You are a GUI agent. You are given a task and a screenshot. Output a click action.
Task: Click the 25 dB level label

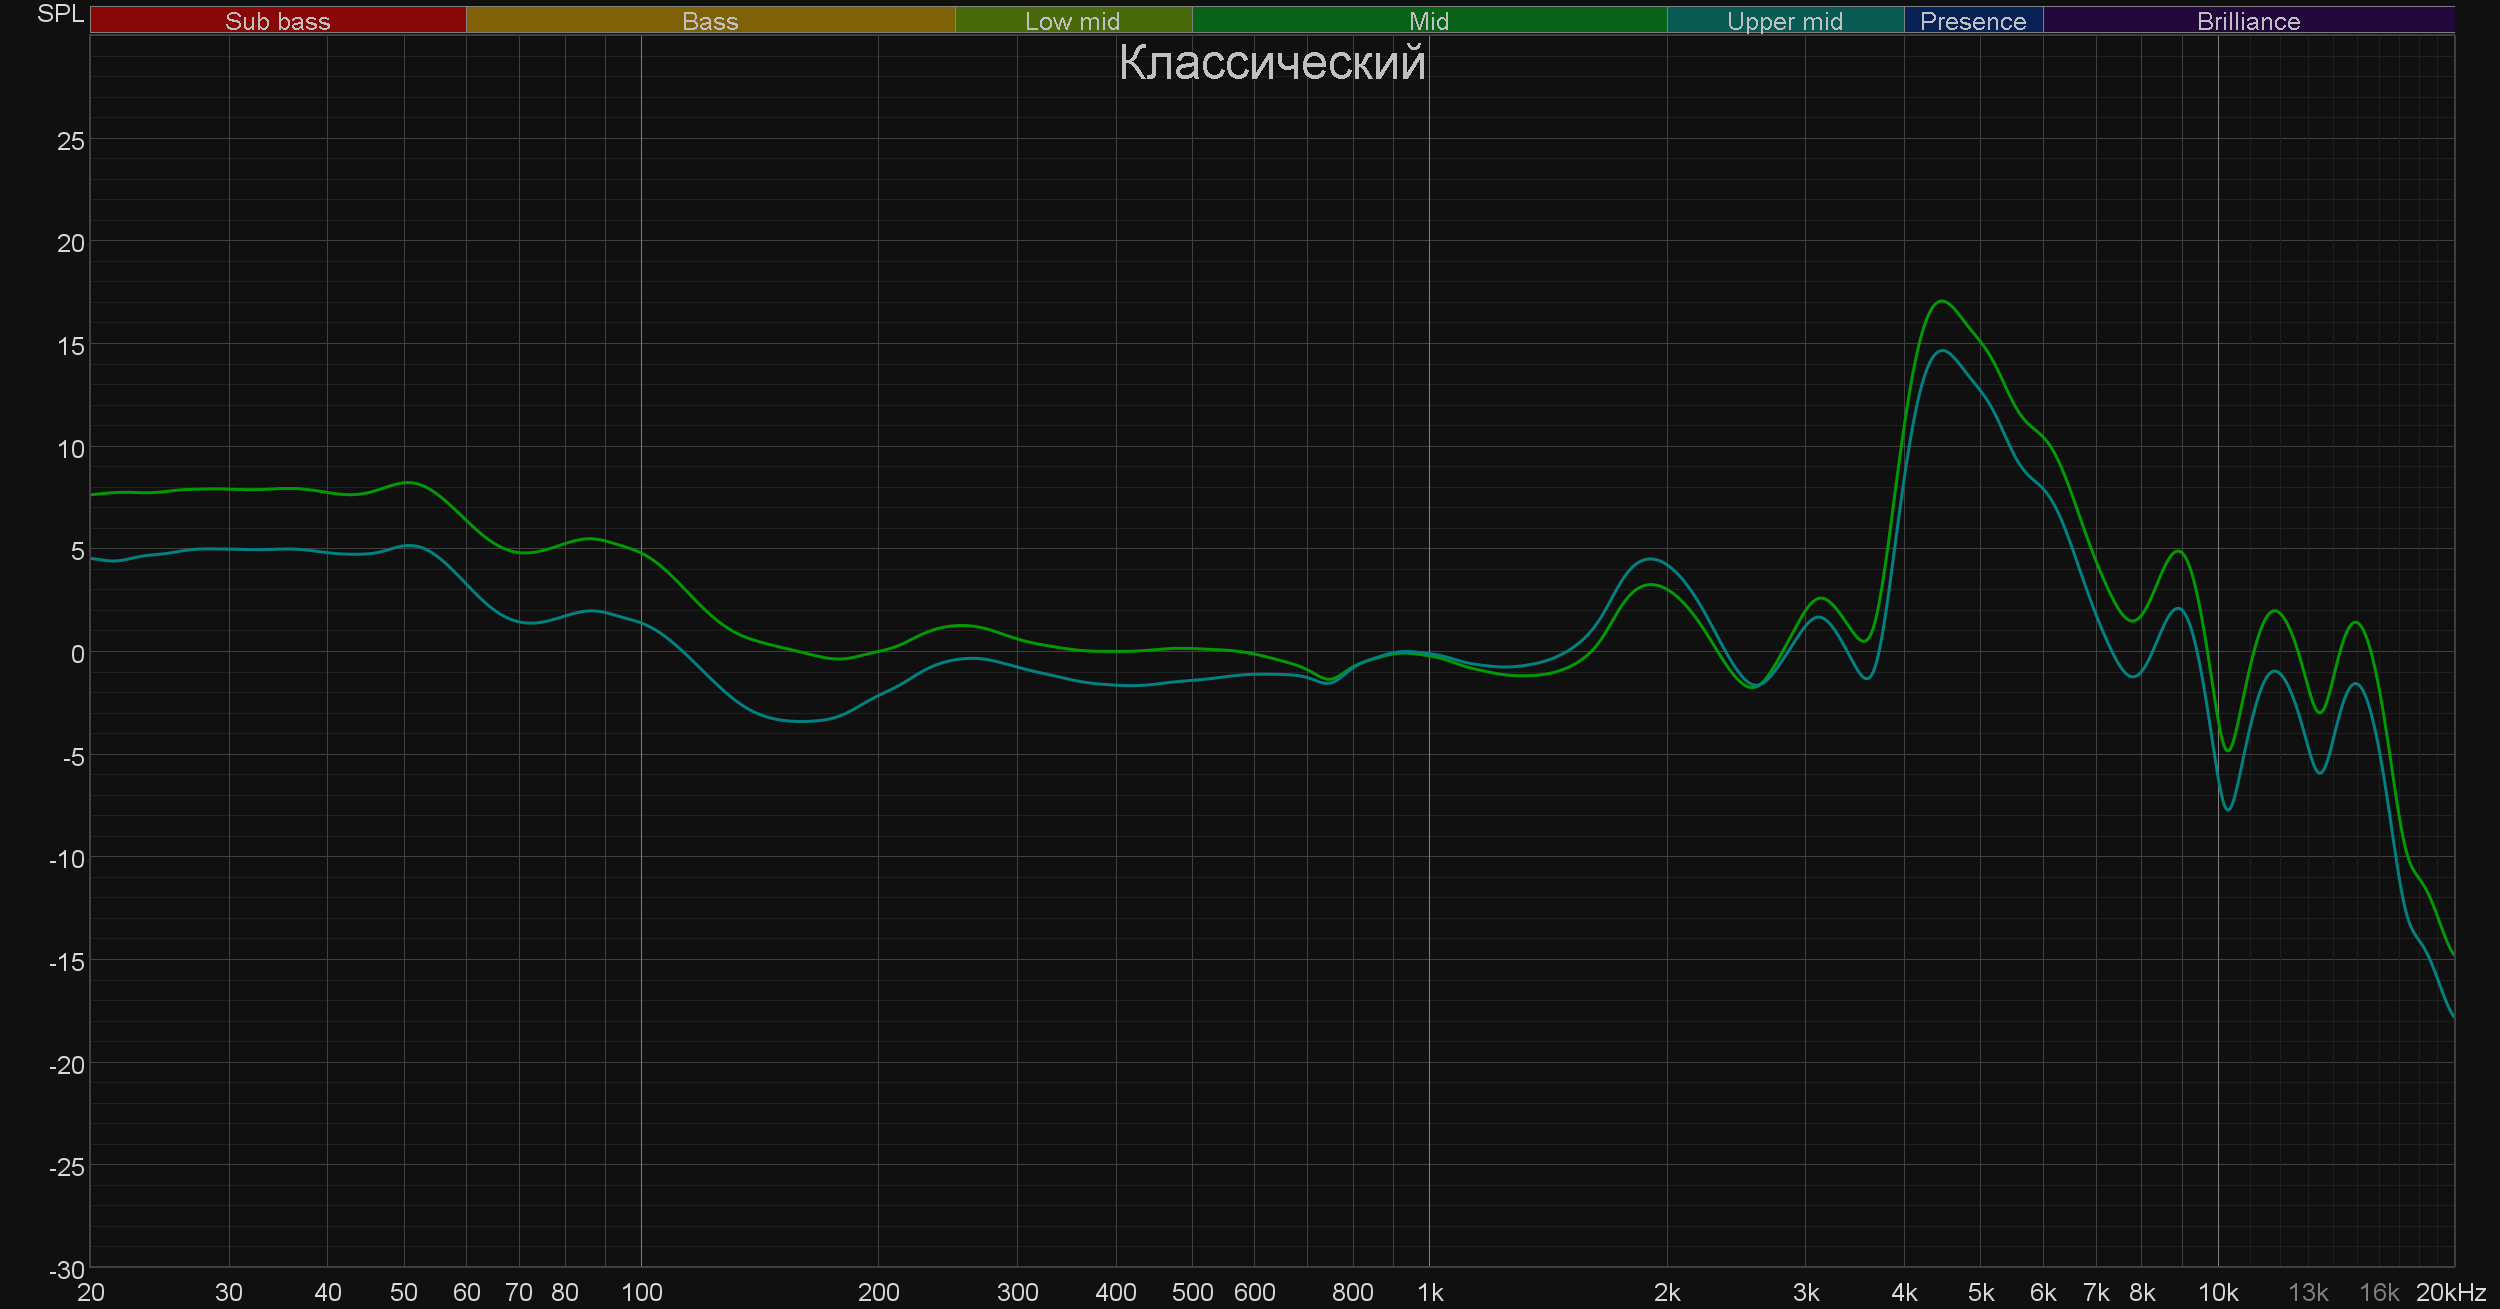click(x=70, y=141)
